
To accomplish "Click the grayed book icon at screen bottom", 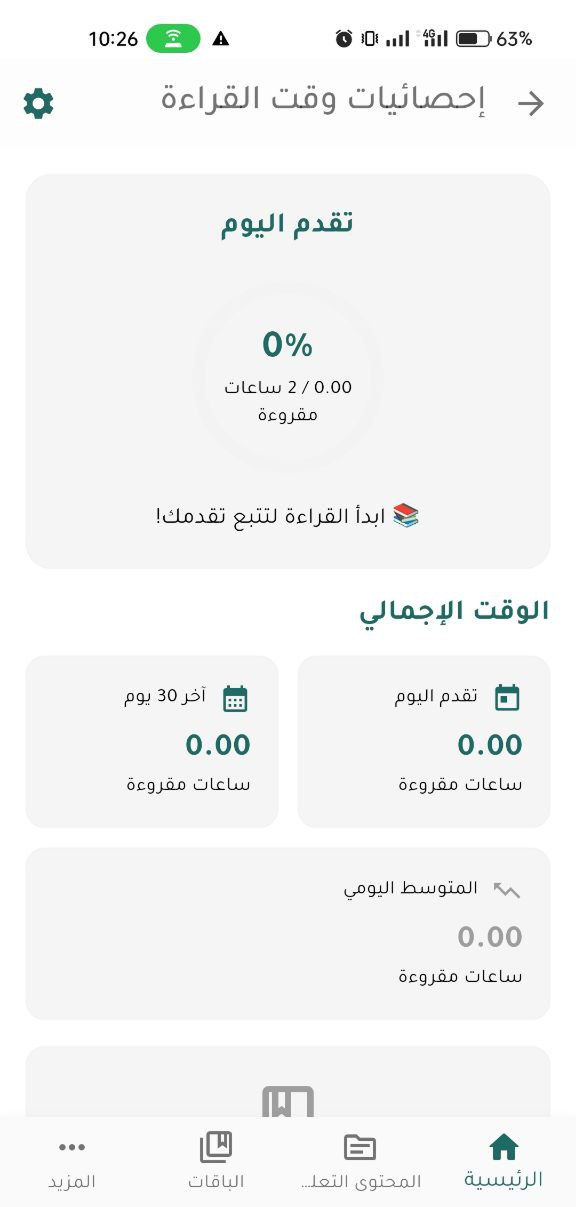I will pos(286,1100).
